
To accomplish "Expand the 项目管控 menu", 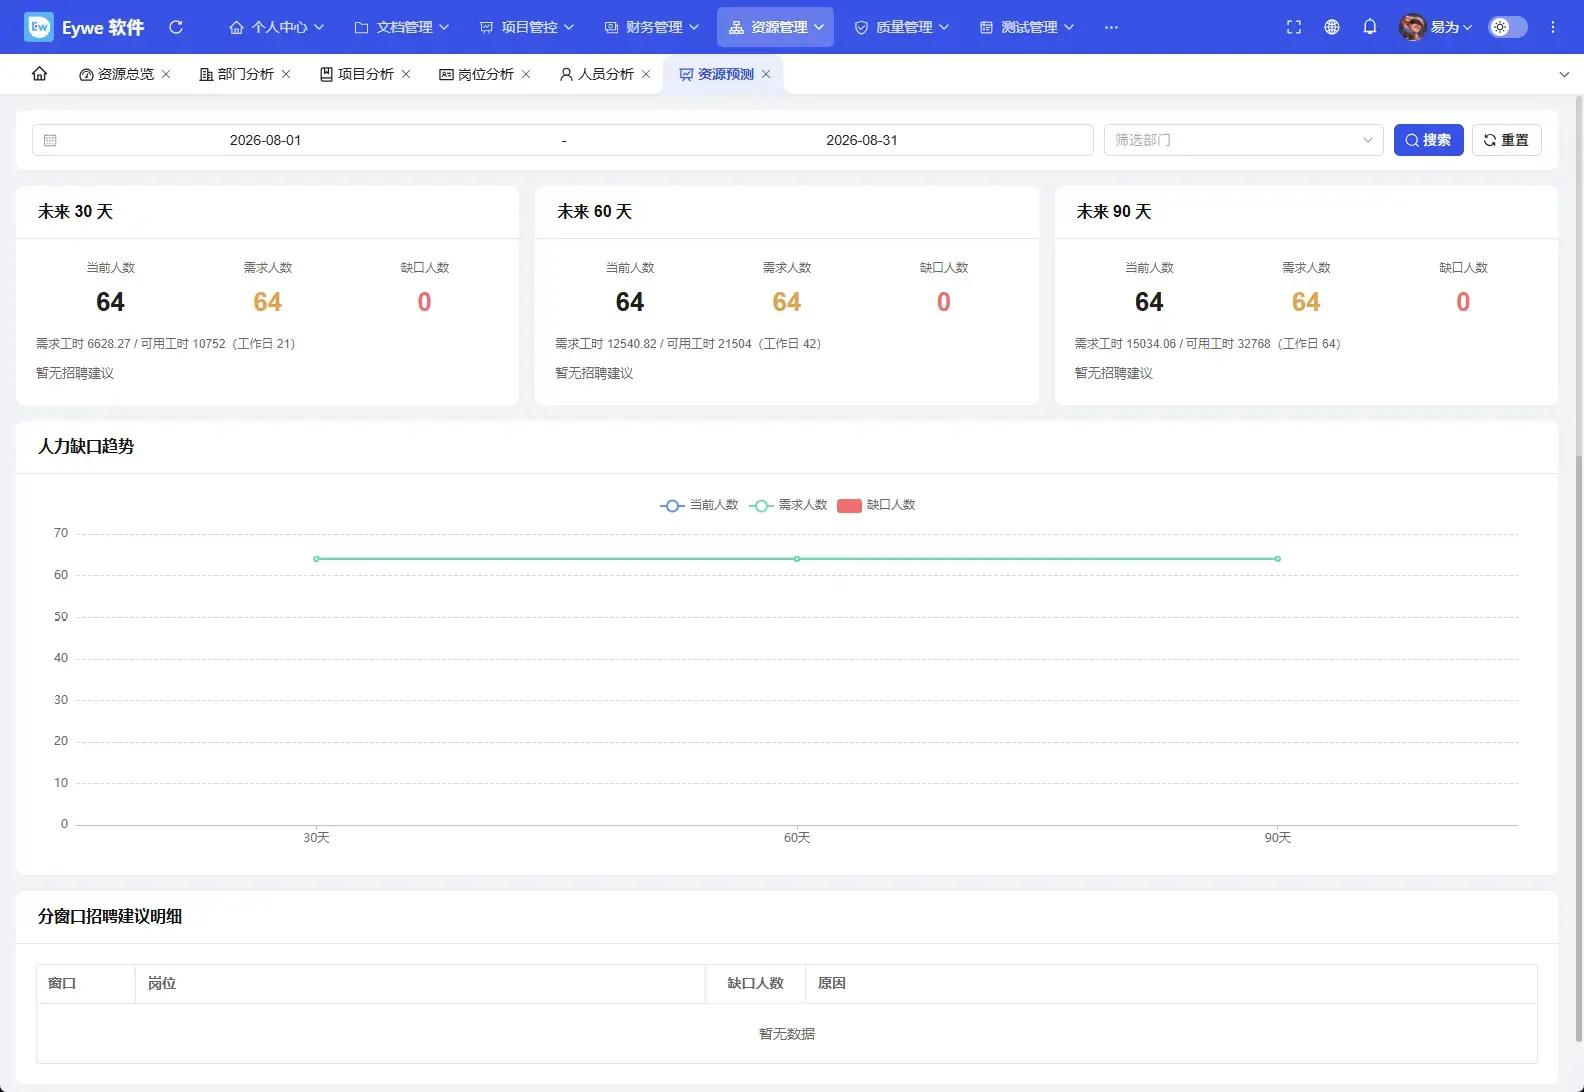I will click(527, 27).
